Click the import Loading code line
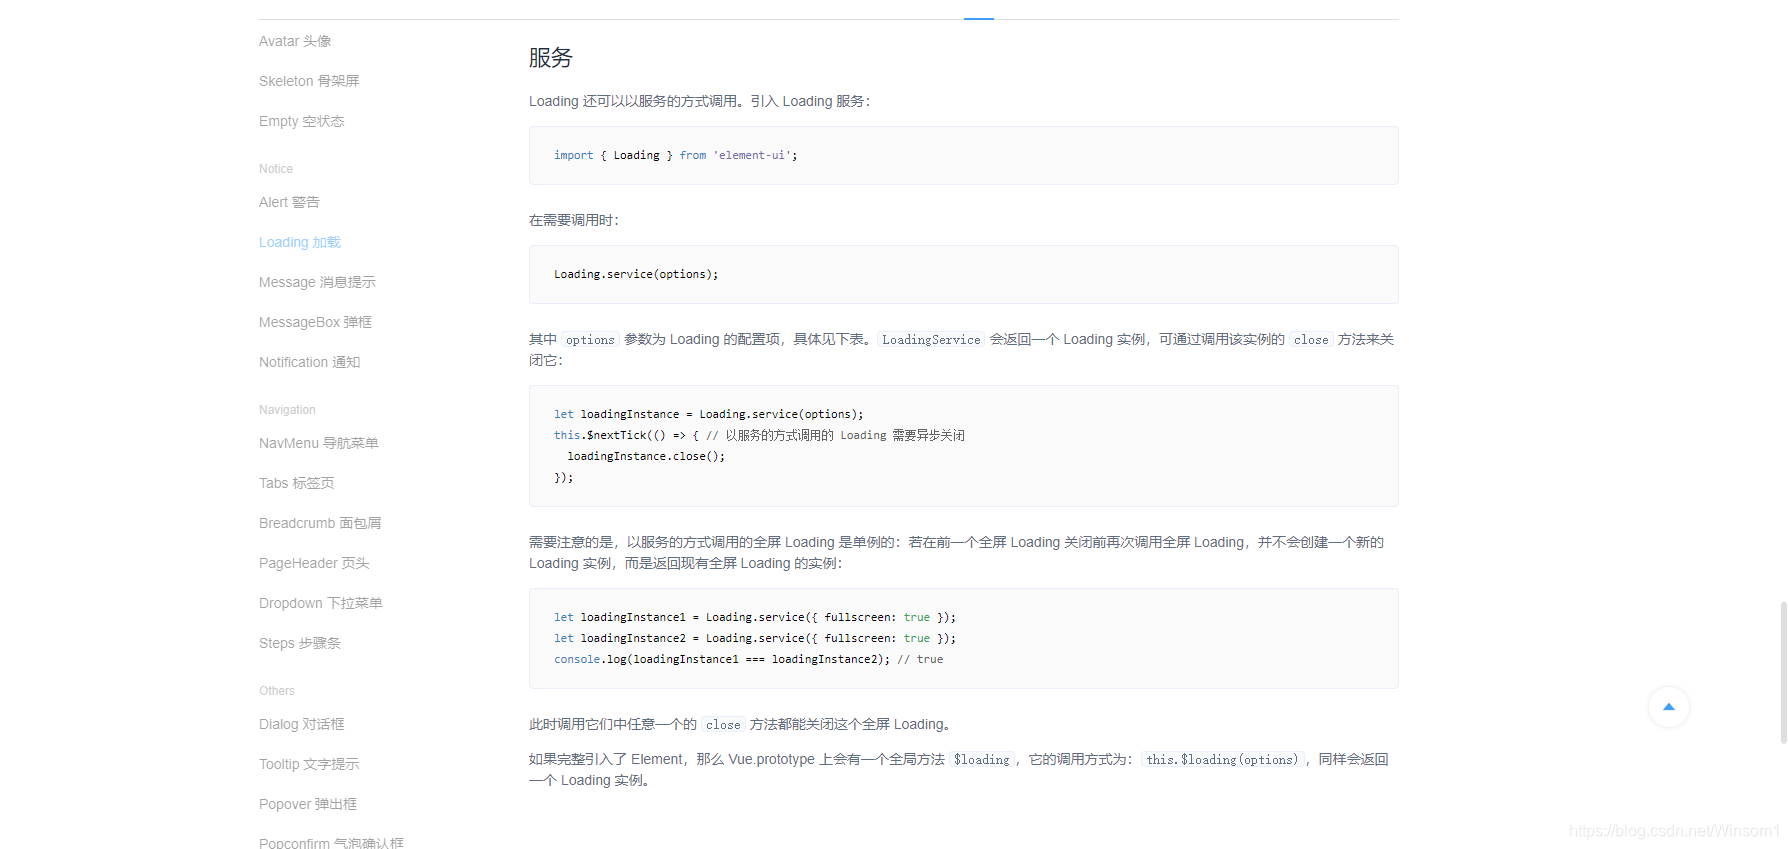1788x849 pixels. coord(675,155)
